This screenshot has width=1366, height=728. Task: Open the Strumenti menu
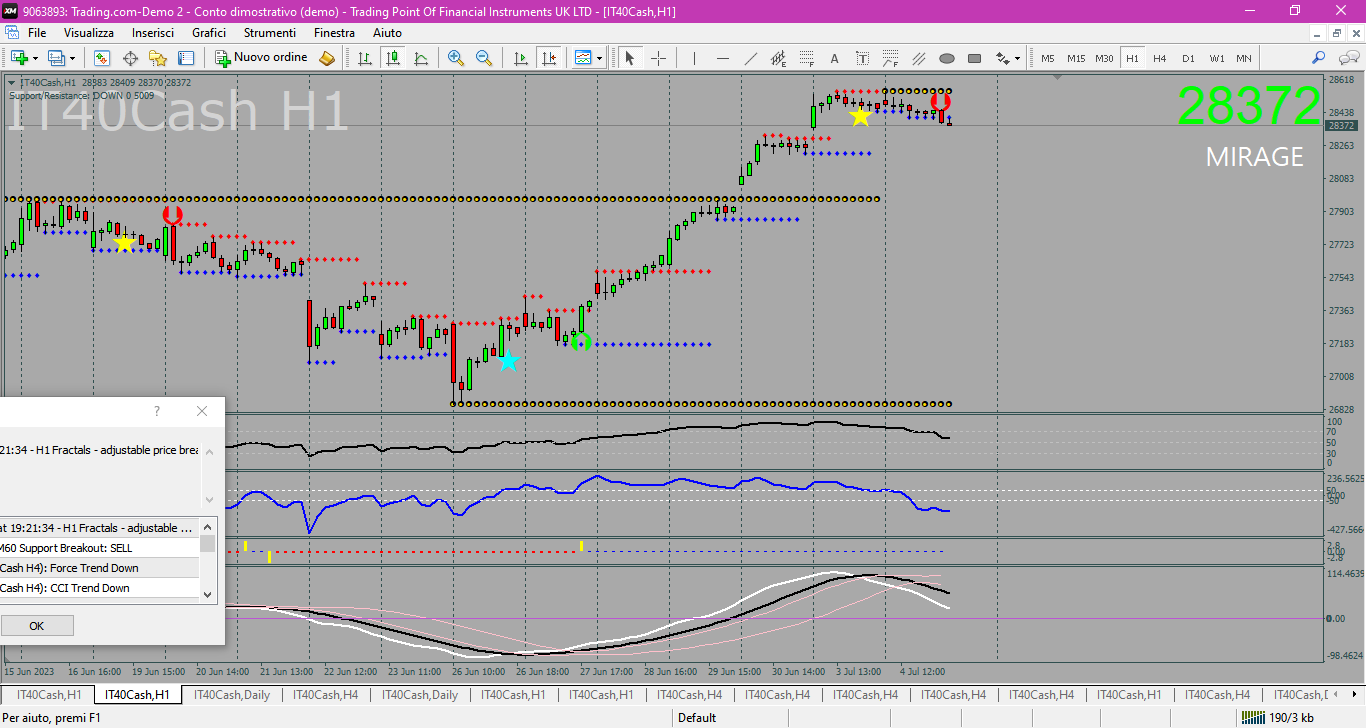pyautogui.click(x=269, y=33)
